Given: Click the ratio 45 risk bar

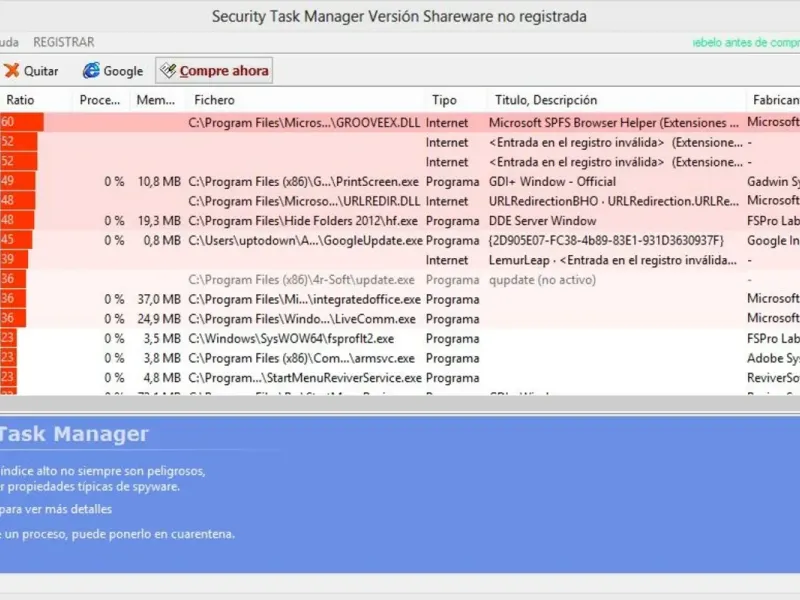Looking at the screenshot, I should (16, 240).
